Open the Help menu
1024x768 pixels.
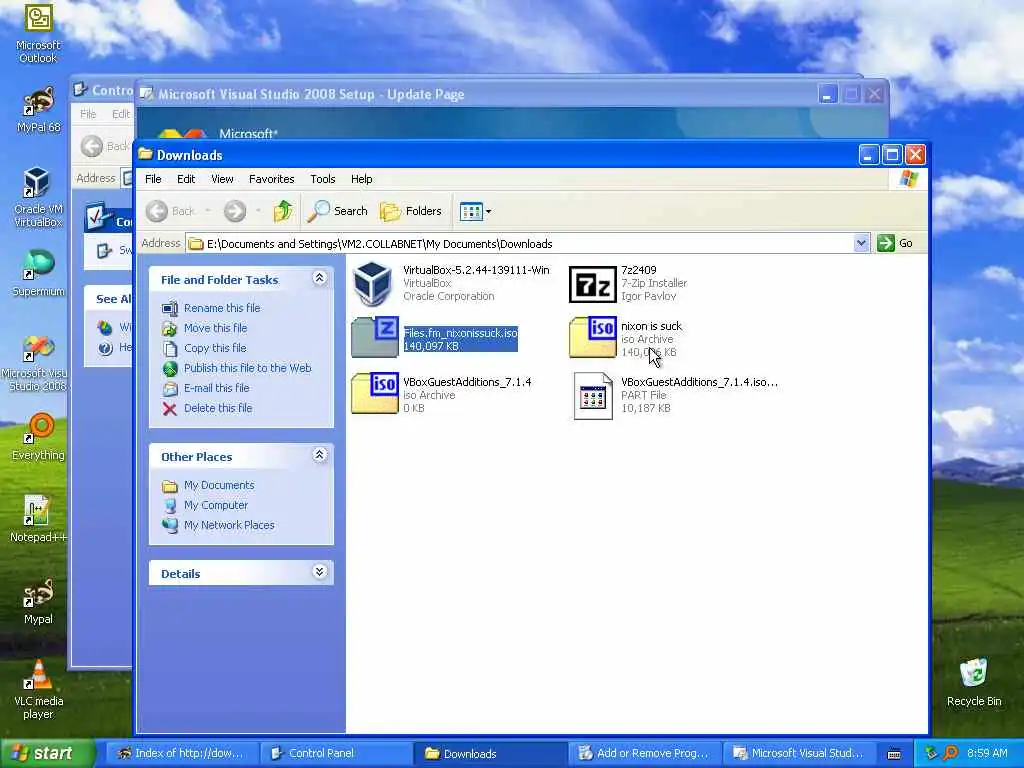[x=361, y=179]
